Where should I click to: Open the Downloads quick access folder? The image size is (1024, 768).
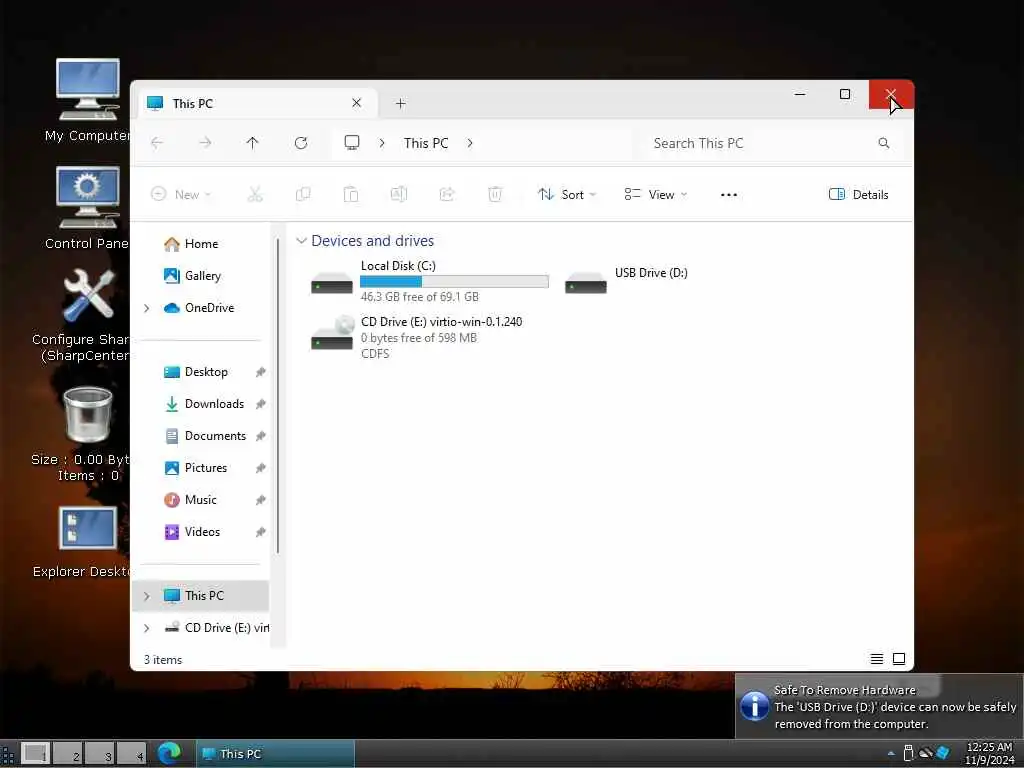pyautogui.click(x=214, y=404)
